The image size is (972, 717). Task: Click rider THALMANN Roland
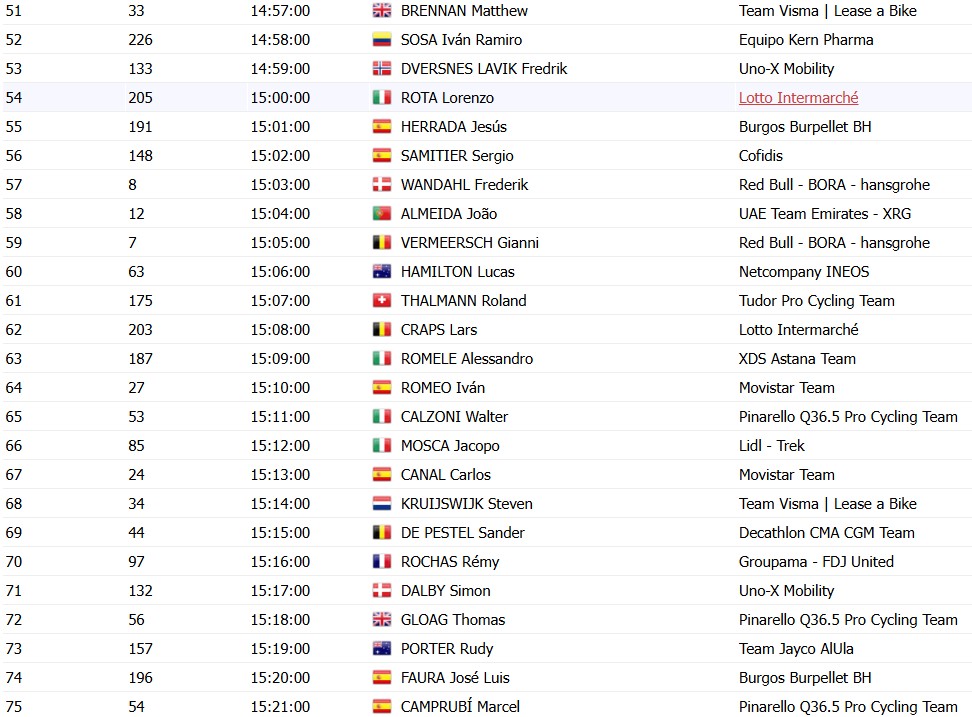[464, 301]
